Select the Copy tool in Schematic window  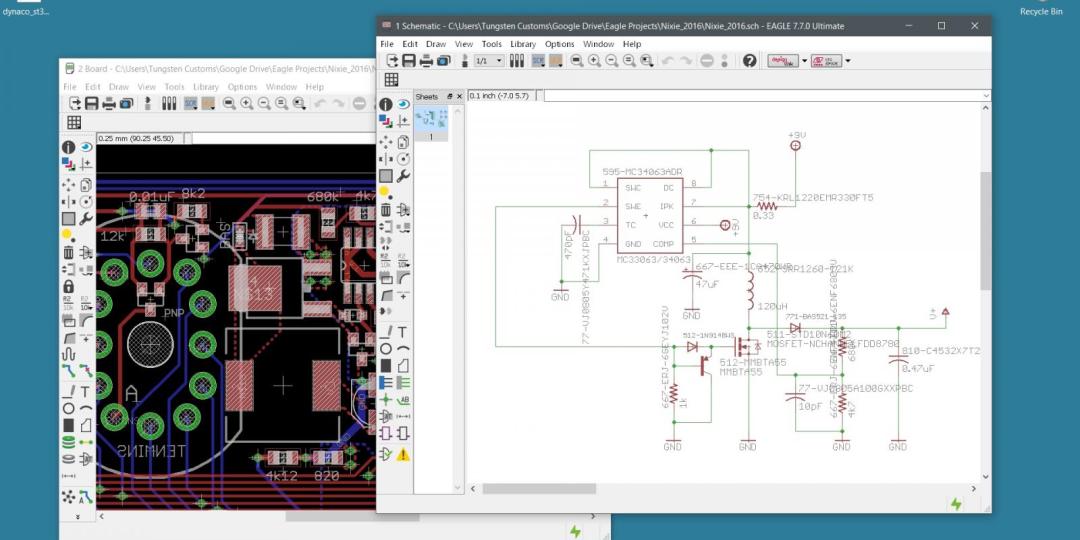(403, 142)
